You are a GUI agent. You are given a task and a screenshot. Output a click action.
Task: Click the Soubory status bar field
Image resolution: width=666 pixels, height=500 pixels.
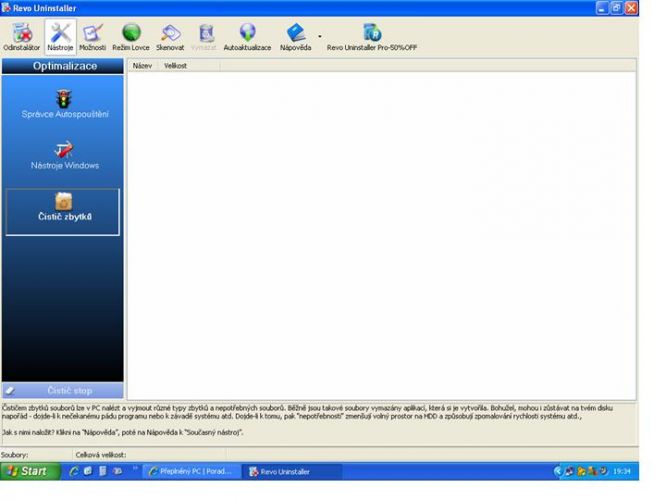(x=37, y=455)
